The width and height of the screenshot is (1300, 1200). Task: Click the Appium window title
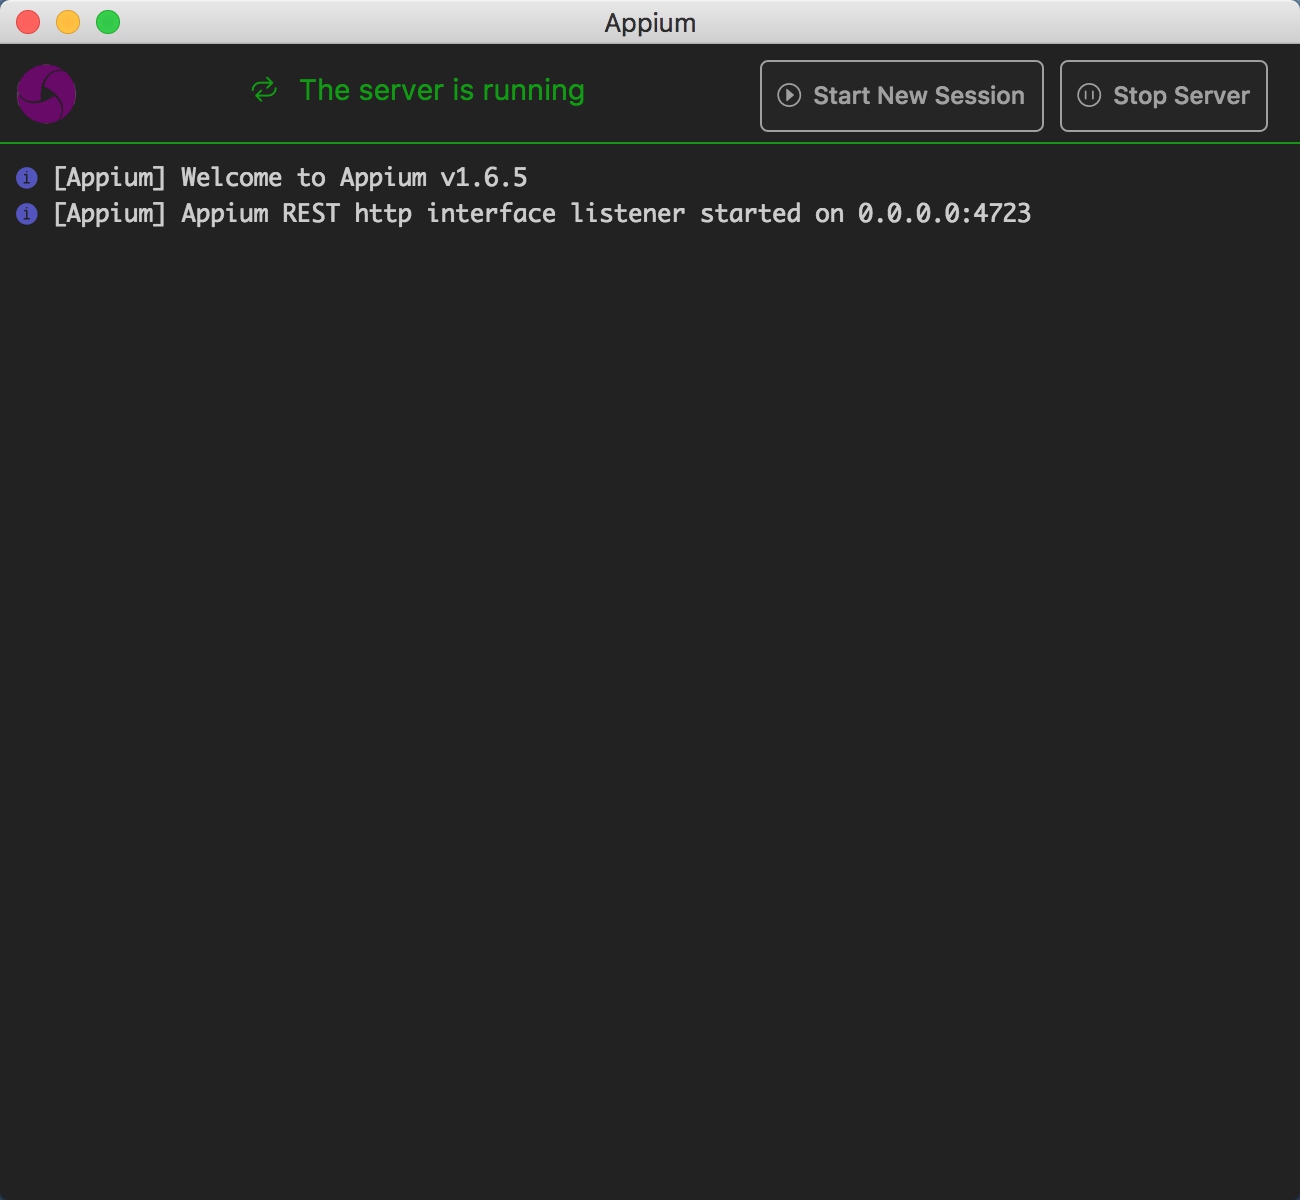click(x=650, y=23)
